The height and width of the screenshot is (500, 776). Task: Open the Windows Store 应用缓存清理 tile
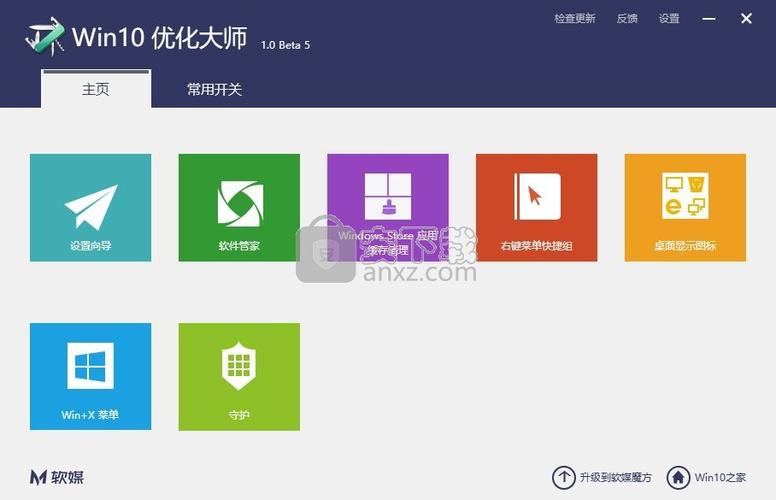click(388, 207)
